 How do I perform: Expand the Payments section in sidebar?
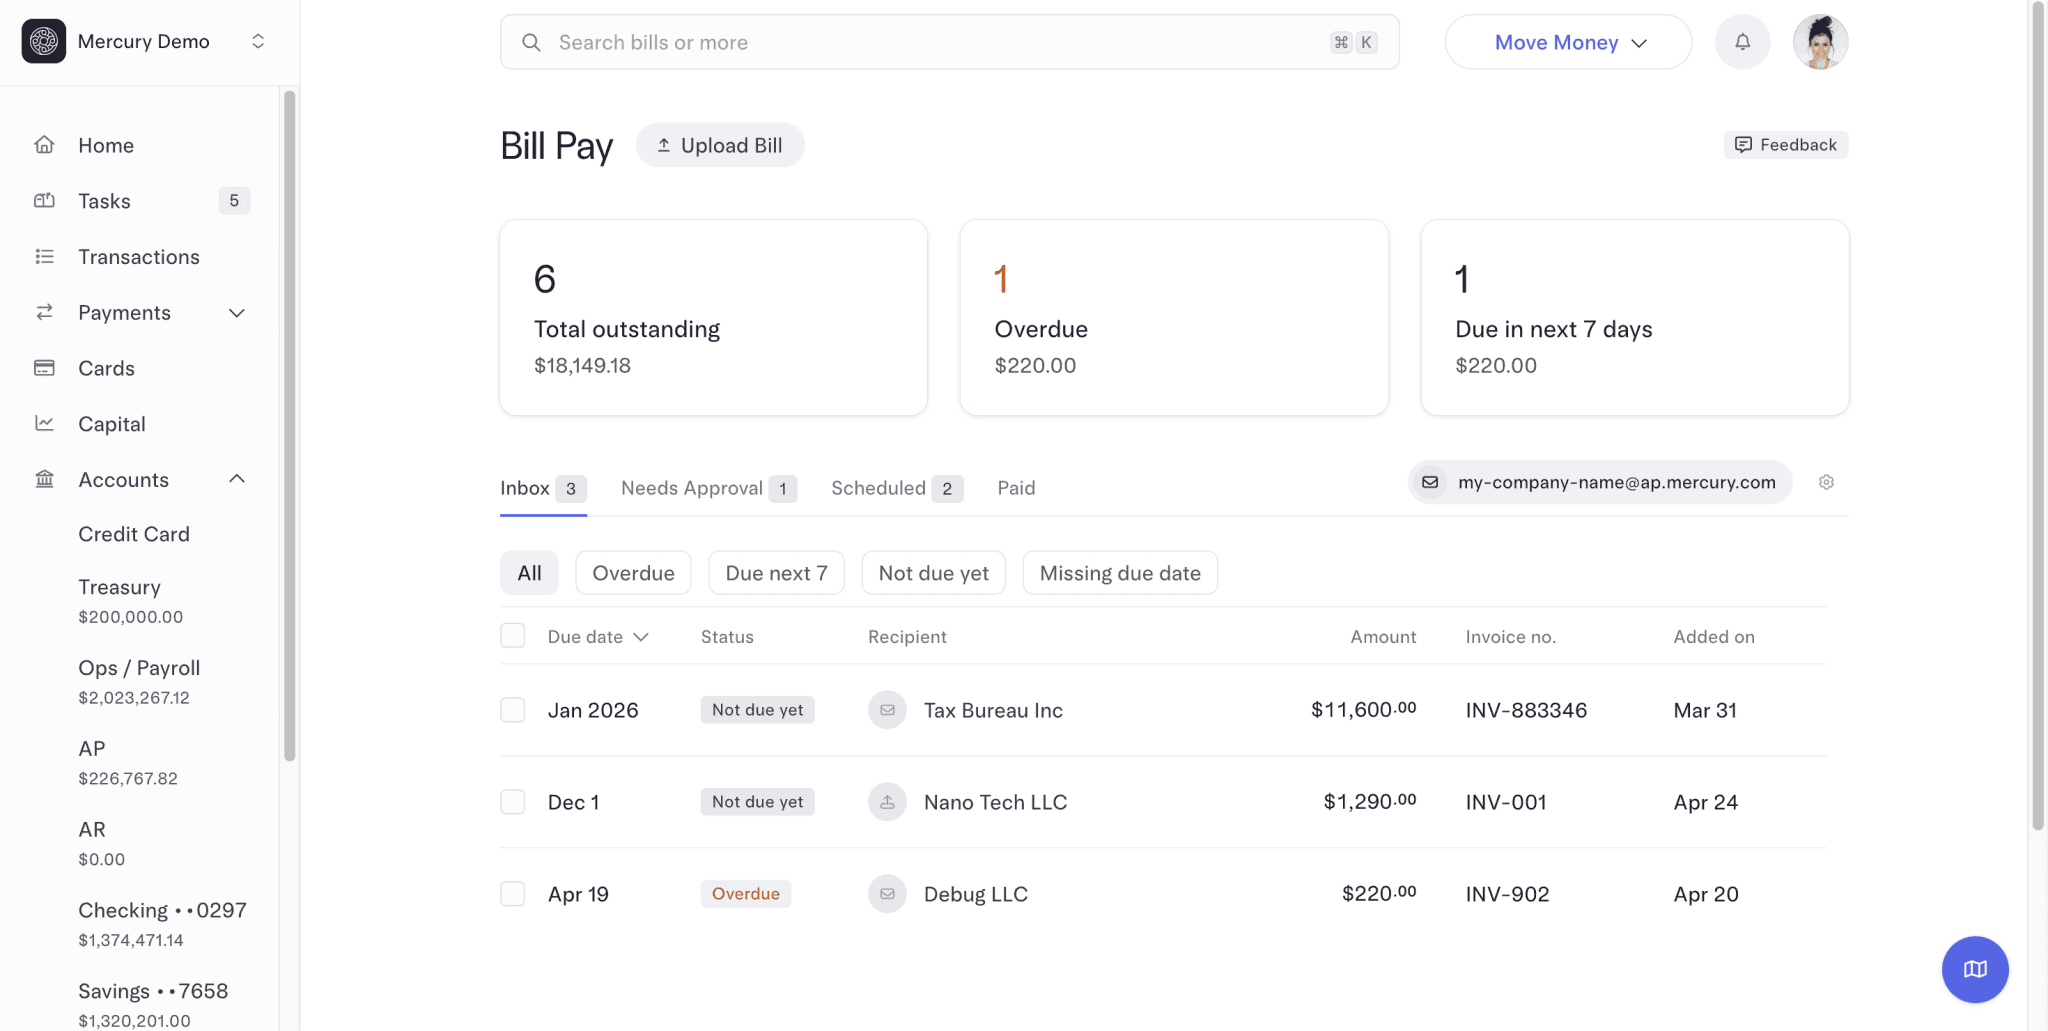tap(237, 312)
